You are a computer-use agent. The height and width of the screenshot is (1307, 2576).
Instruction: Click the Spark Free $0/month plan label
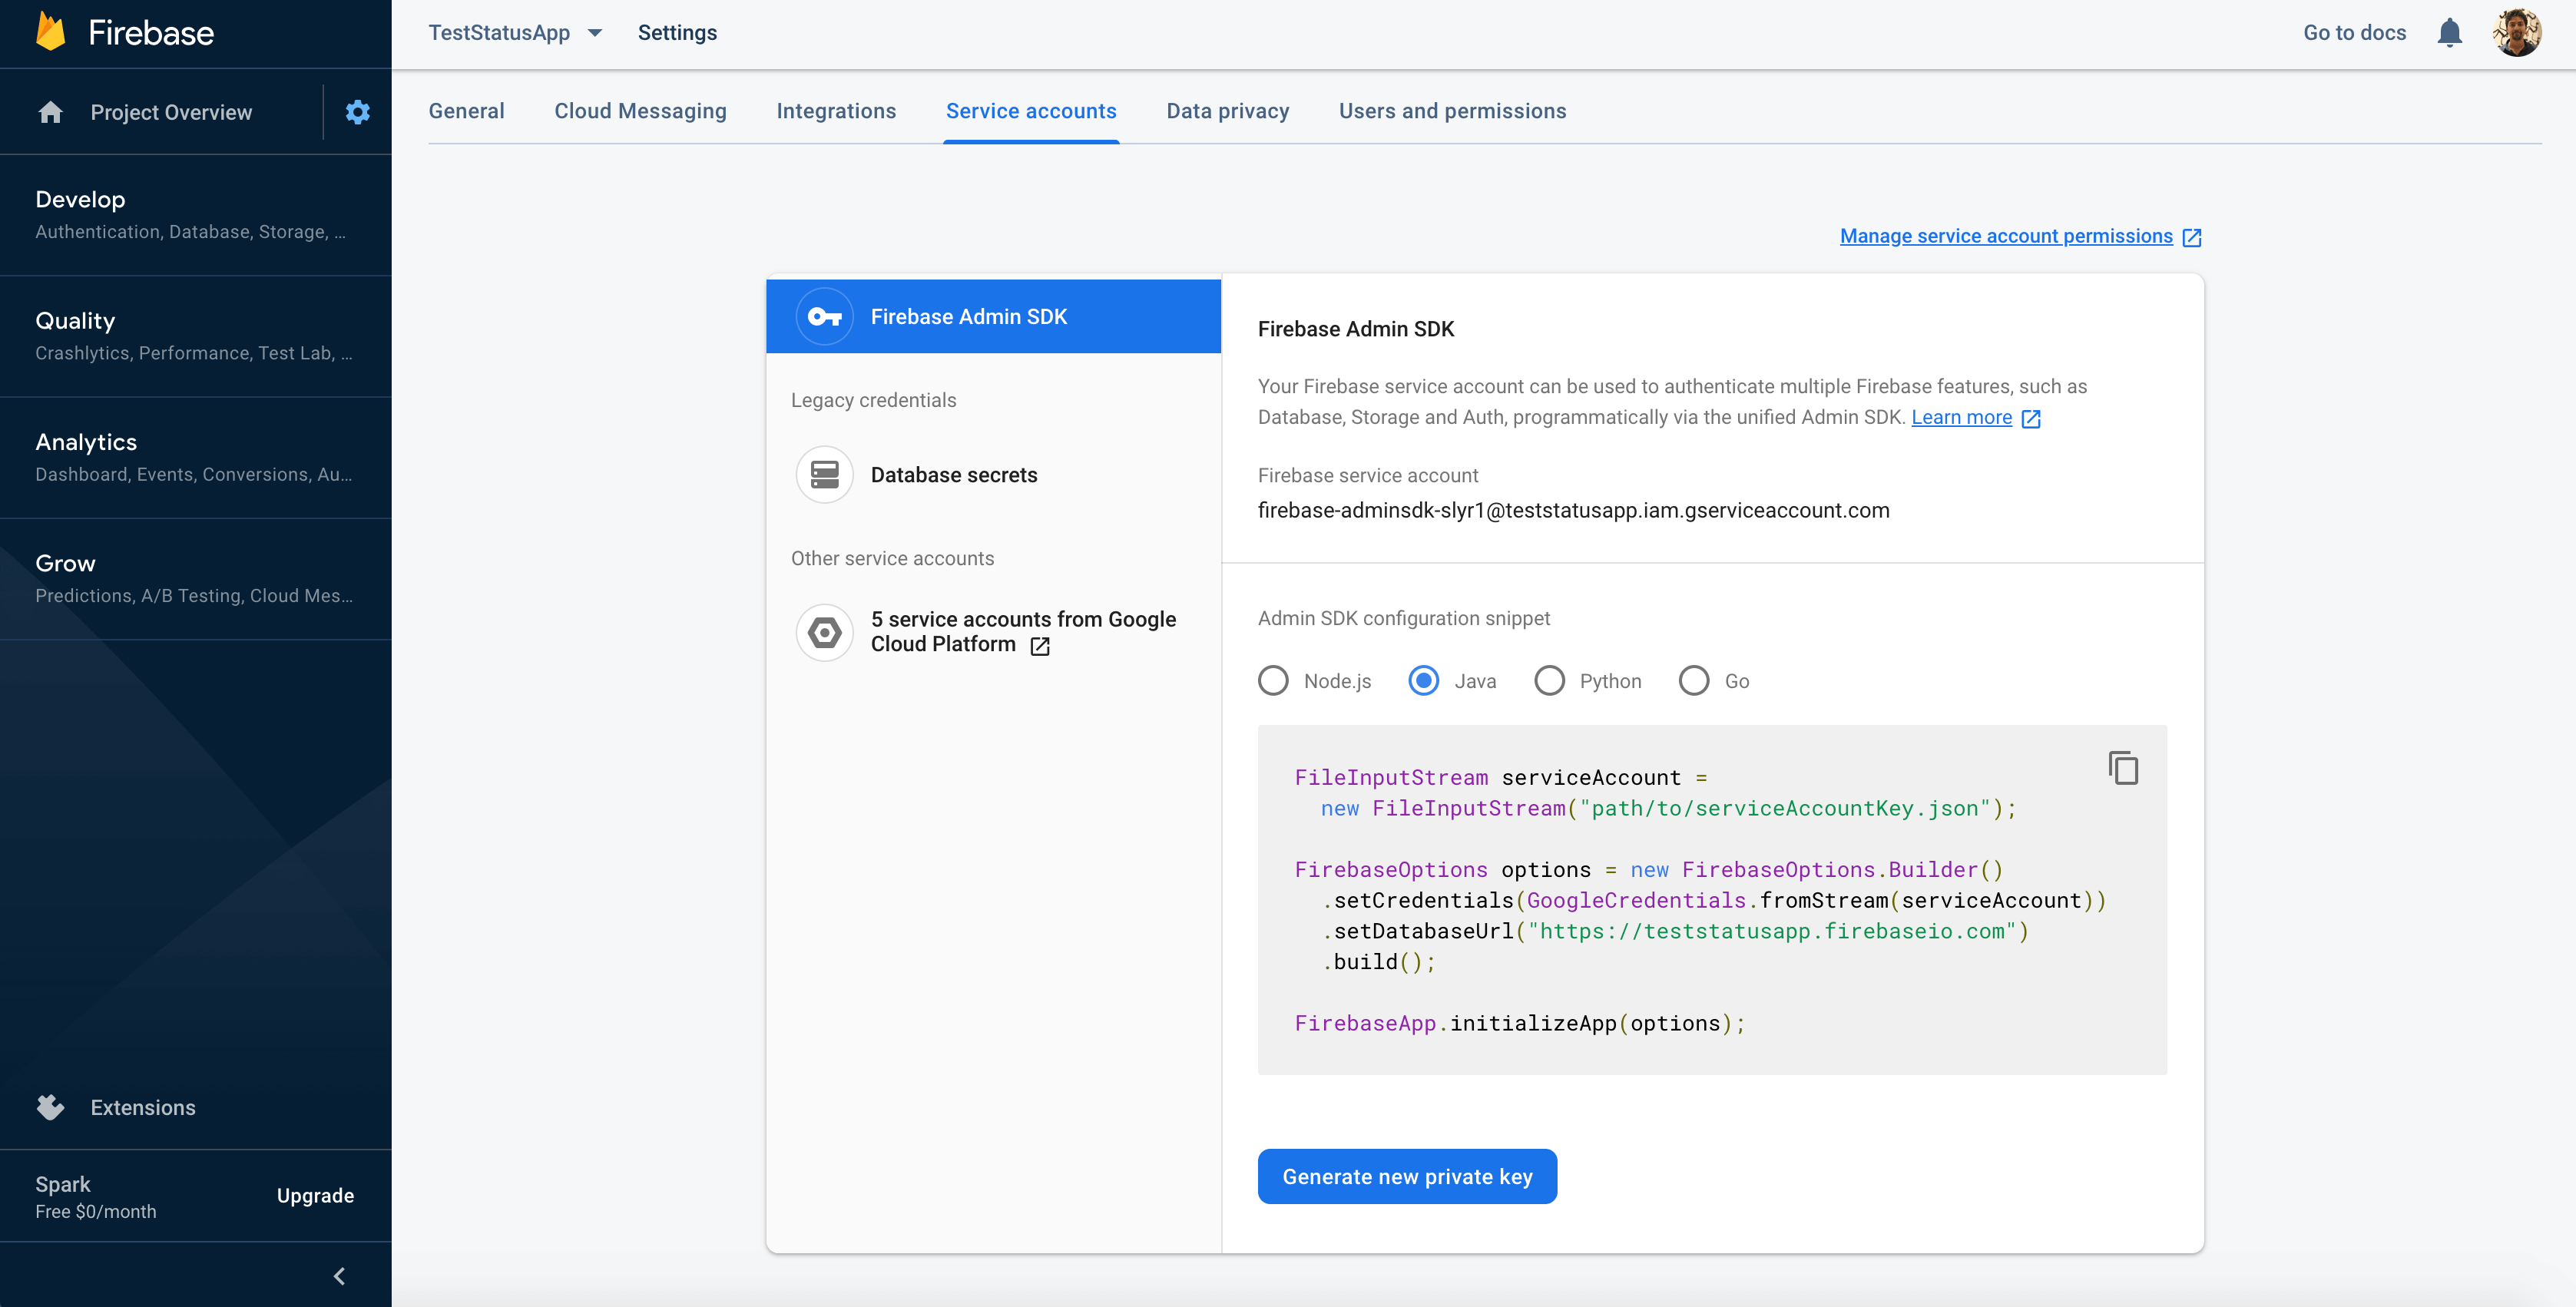pyautogui.click(x=96, y=1197)
